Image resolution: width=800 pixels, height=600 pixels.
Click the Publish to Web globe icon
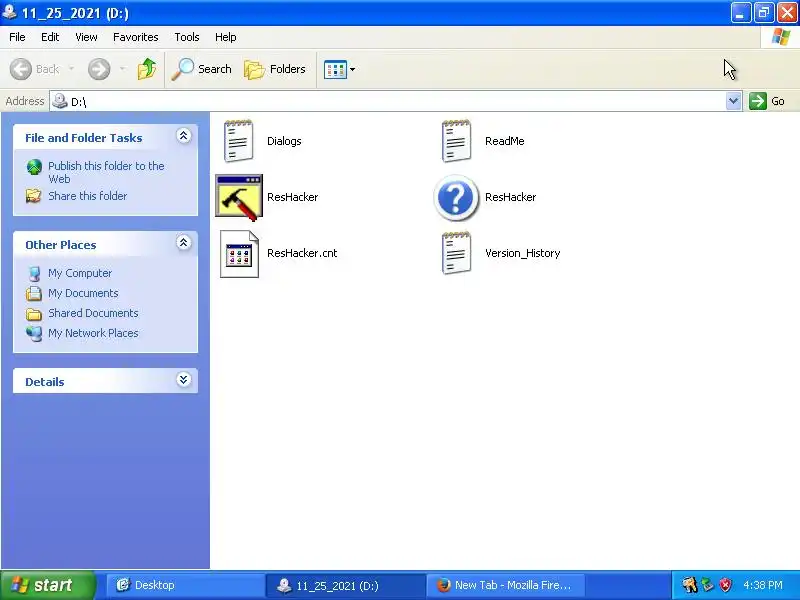(34, 167)
